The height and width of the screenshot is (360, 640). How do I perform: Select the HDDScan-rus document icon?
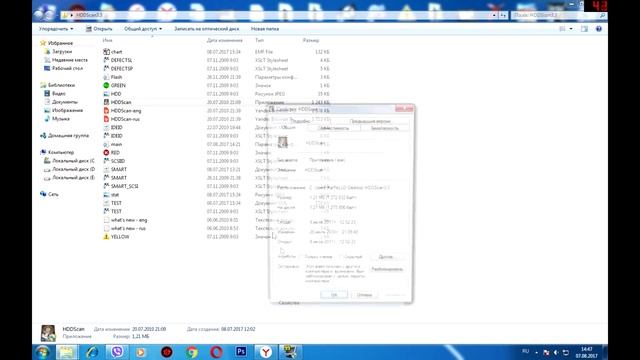click(106, 119)
